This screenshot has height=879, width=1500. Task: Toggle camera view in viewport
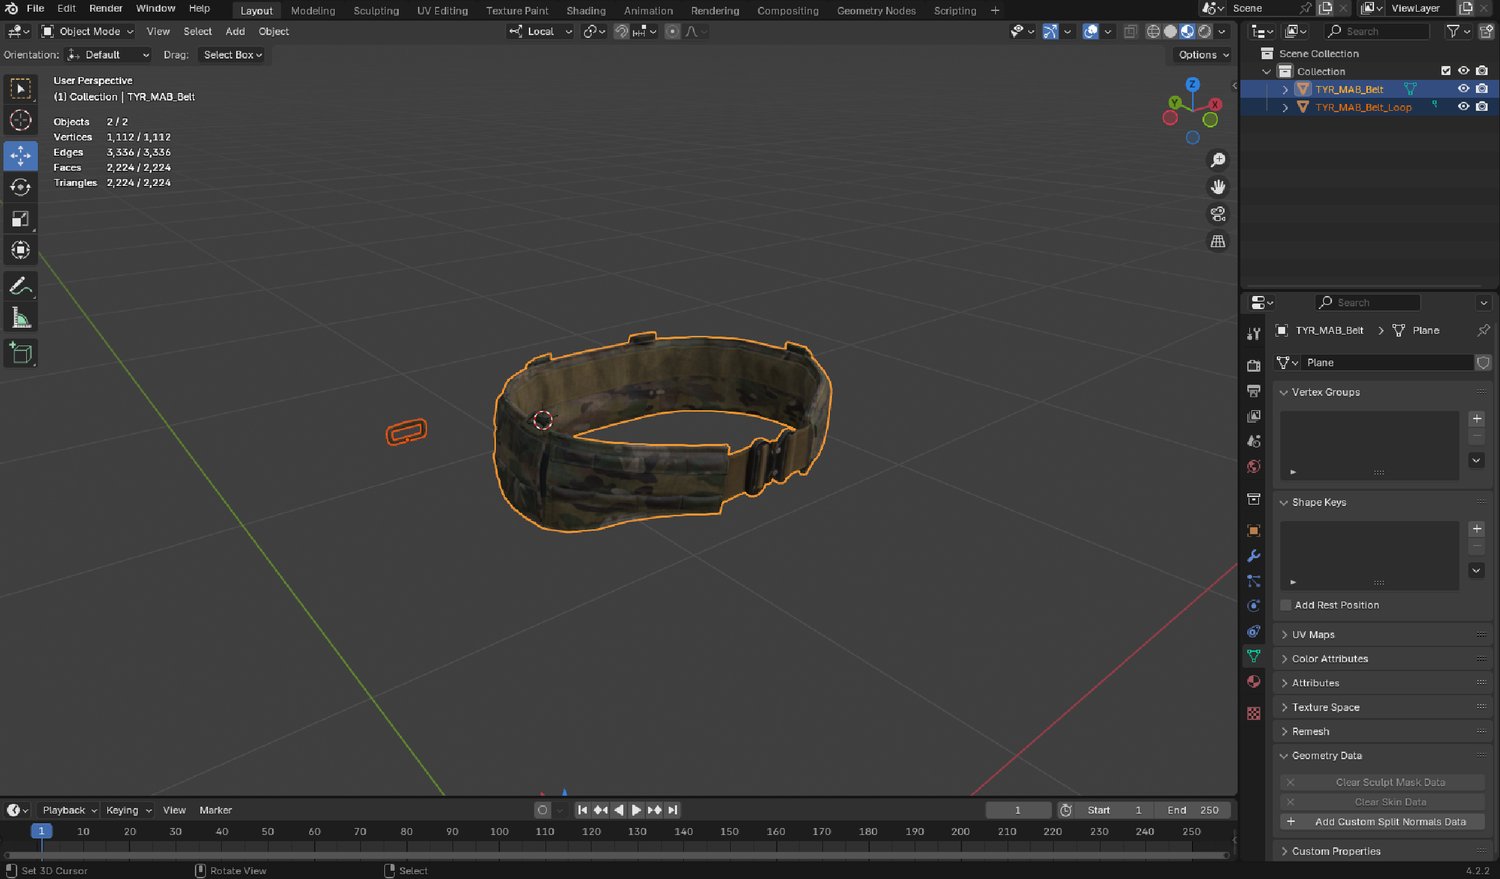coord(1217,214)
